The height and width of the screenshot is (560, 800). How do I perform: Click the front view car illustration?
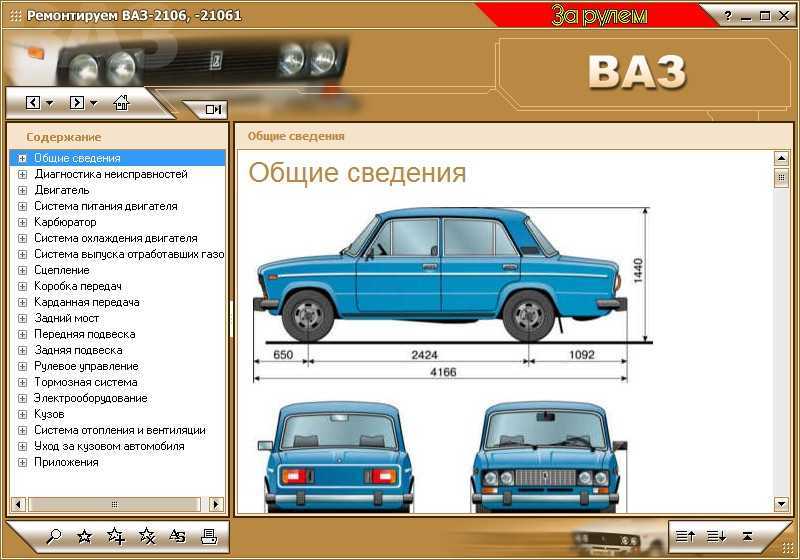click(x=547, y=457)
